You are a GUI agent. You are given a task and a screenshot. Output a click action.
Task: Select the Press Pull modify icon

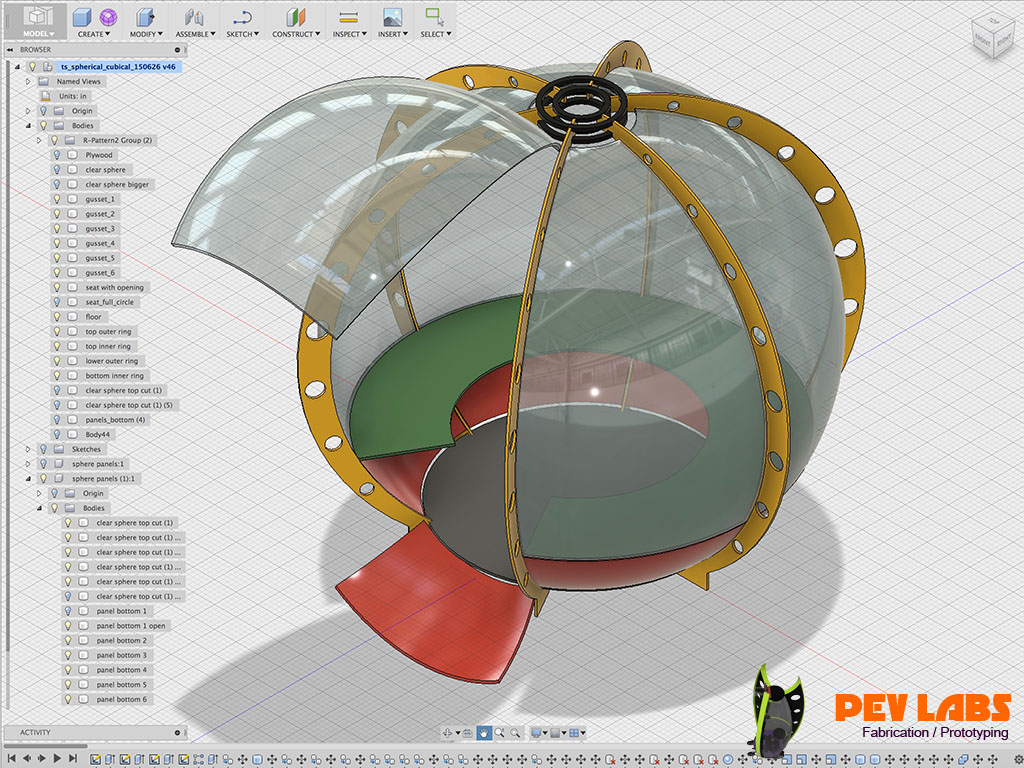pyautogui.click(x=145, y=17)
